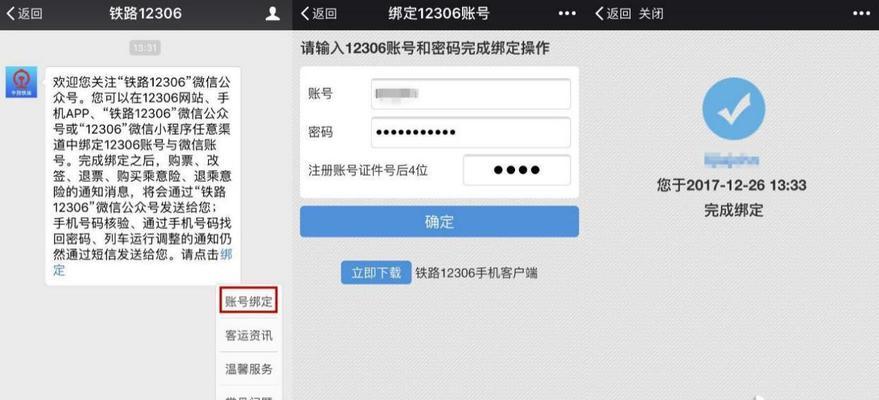Tap the blue checkmark success icon

pos(733,109)
